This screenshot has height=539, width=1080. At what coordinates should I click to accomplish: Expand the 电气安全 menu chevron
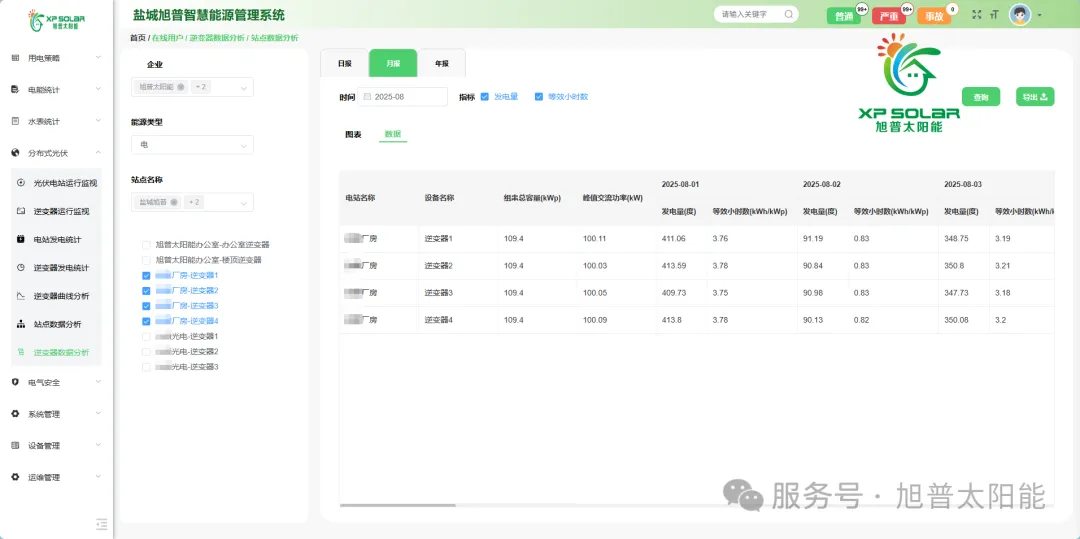pos(98,382)
